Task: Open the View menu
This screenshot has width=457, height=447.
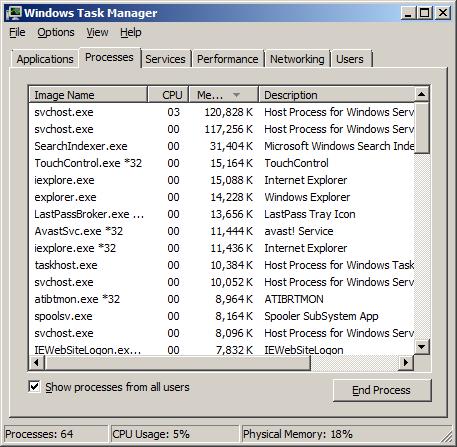Action: tap(97, 32)
